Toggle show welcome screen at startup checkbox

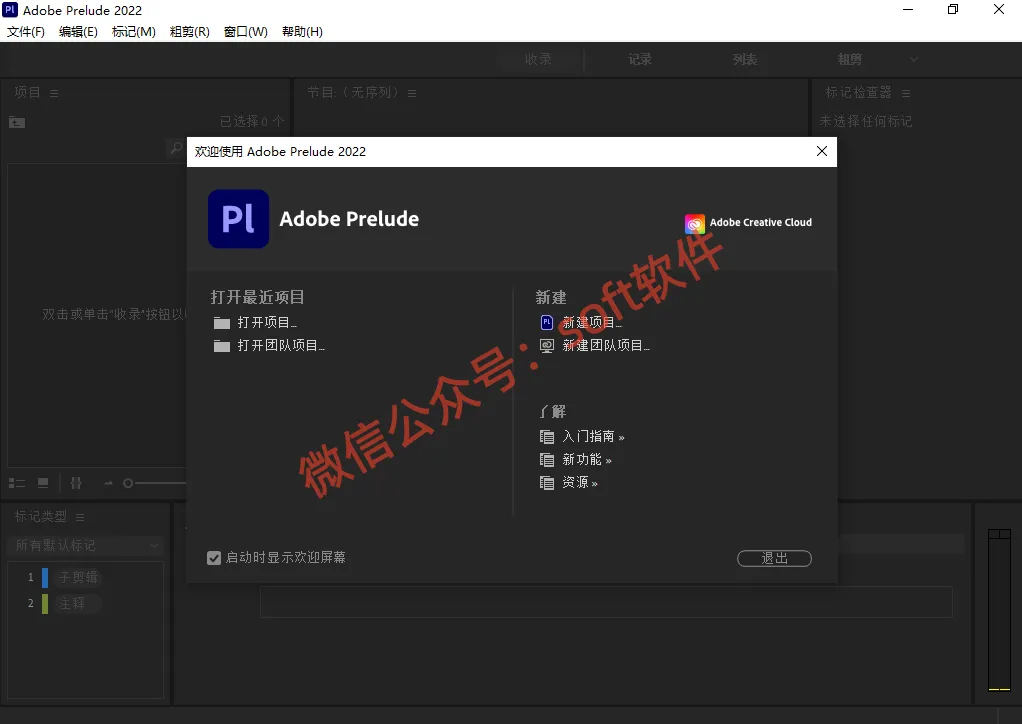[x=214, y=558]
